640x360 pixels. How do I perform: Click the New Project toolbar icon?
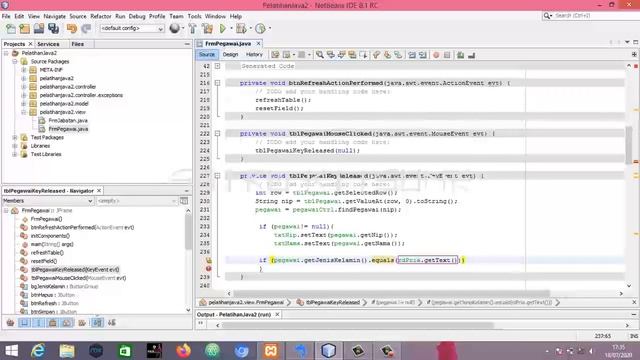[24, 29]
